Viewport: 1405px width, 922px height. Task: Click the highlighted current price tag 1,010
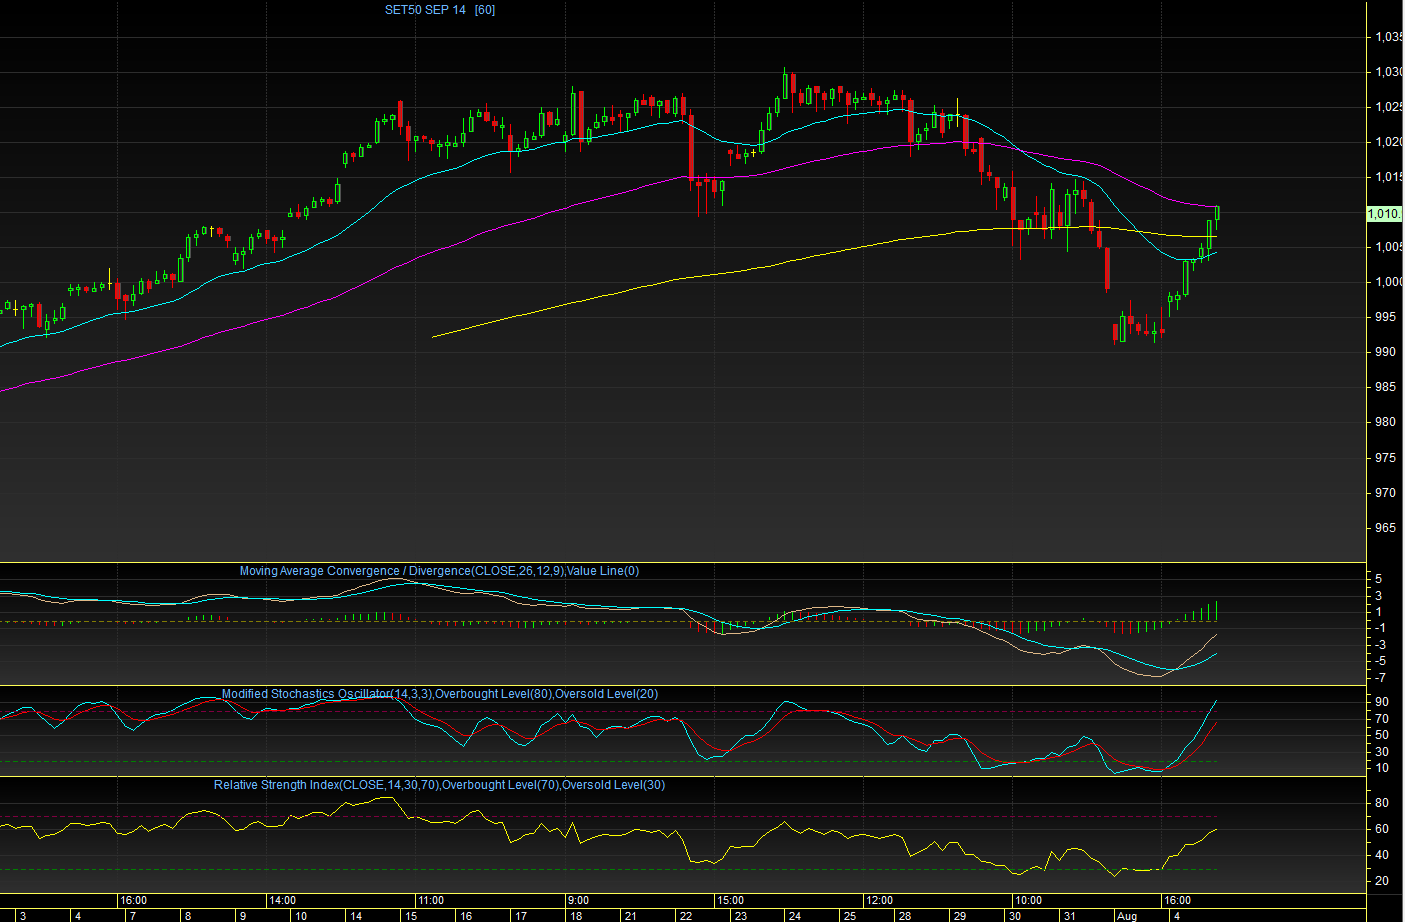coord(1384,213)
